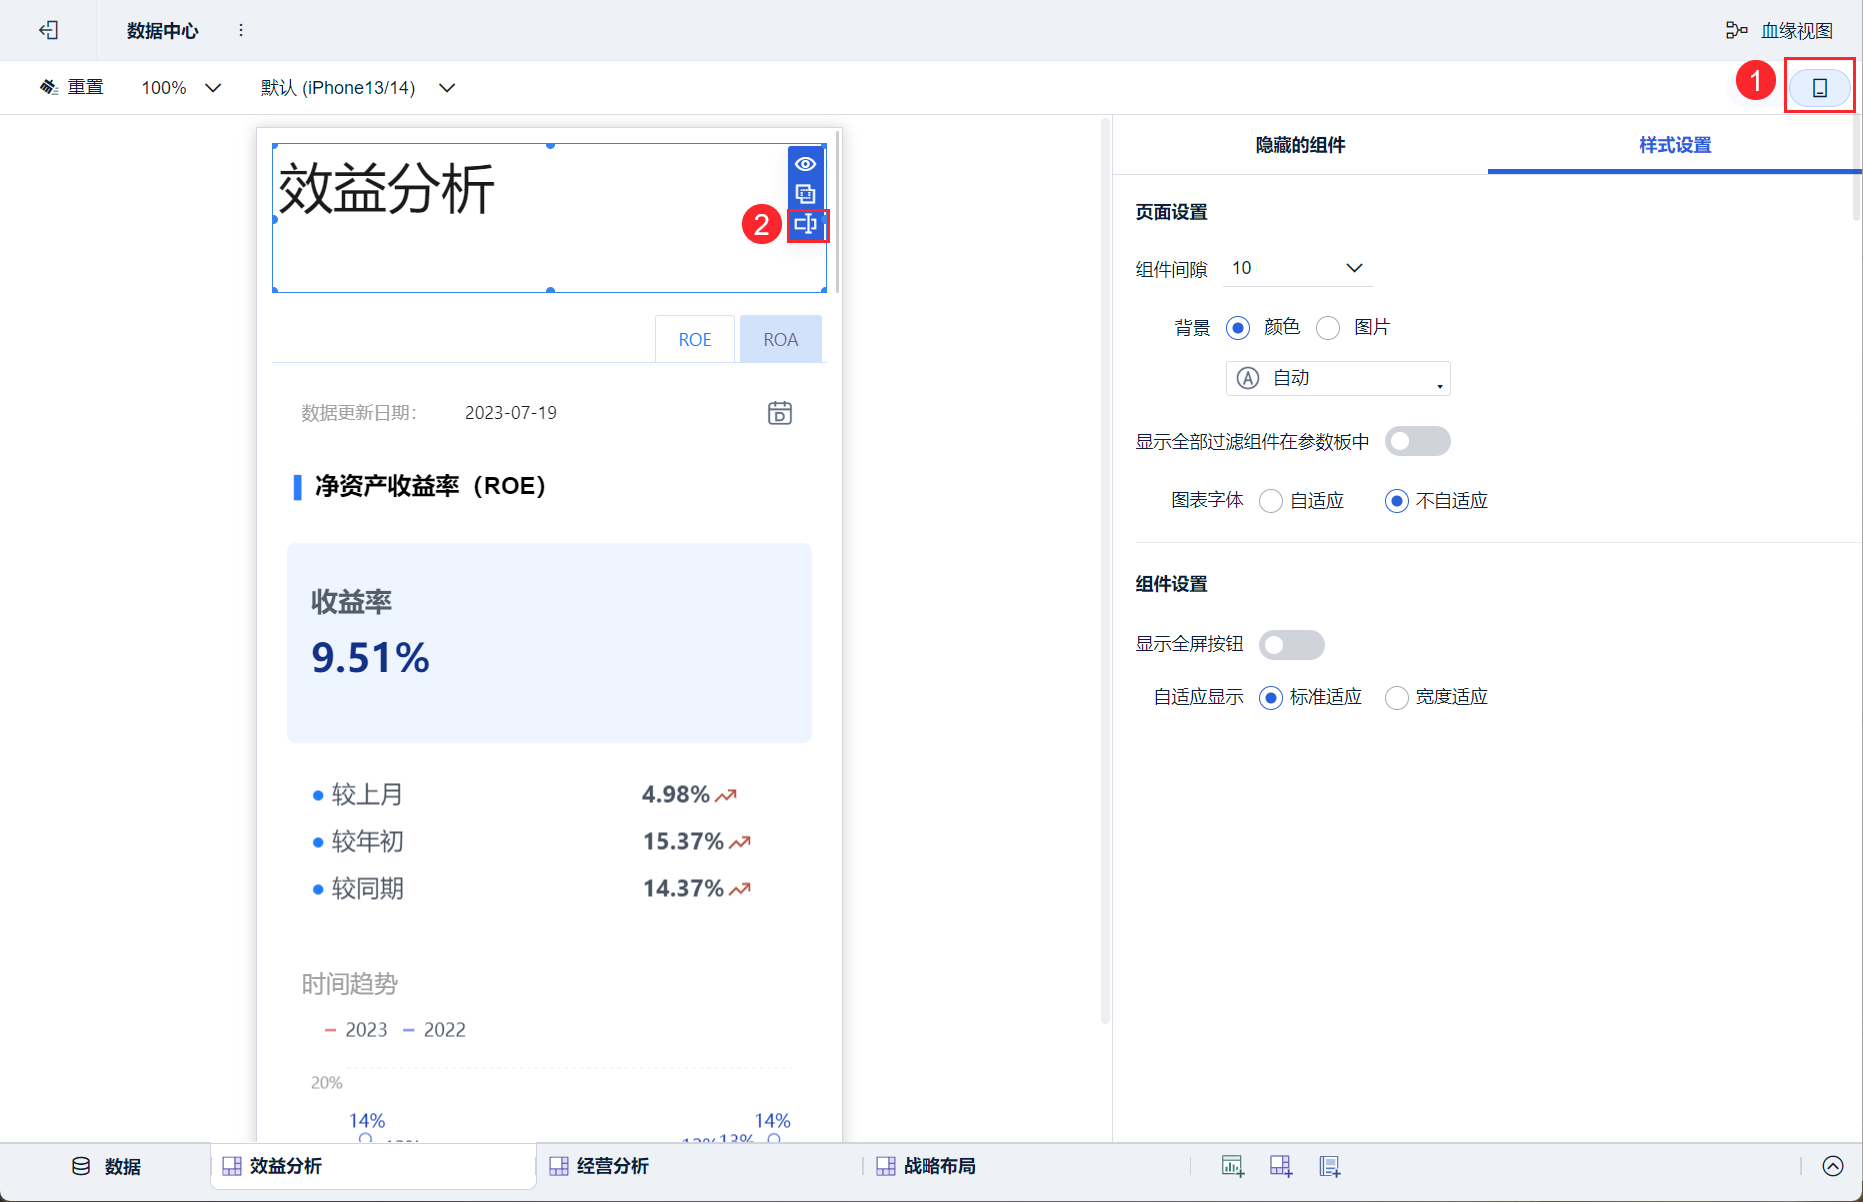Select the 宽度适应 display option
Image resolution: width=1863 pixels, height=1202 pixels.
(1397, 698)
